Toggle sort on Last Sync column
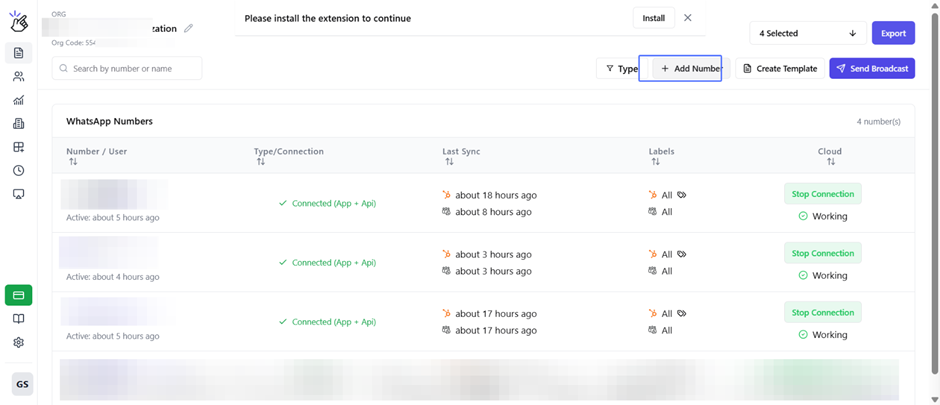 tap(449, 162)
